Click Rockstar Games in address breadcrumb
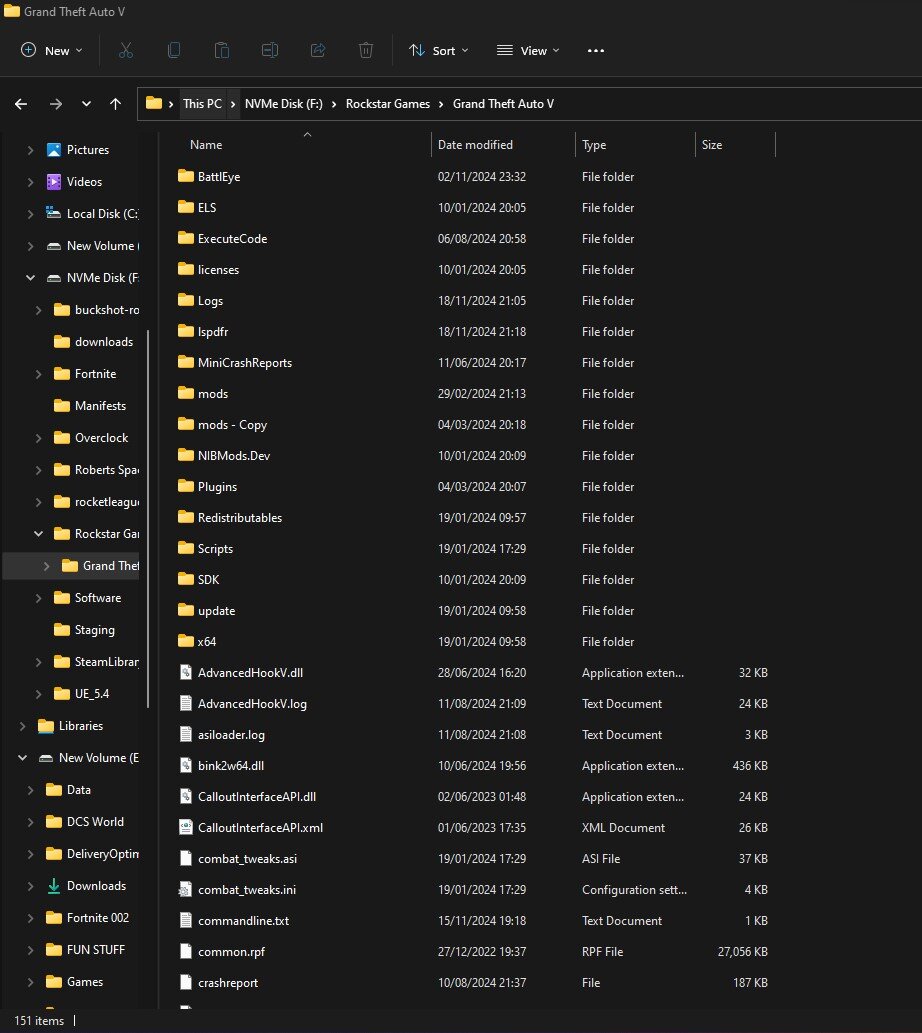Screen dimensions: 922x1033 click(x=388, y=104)
